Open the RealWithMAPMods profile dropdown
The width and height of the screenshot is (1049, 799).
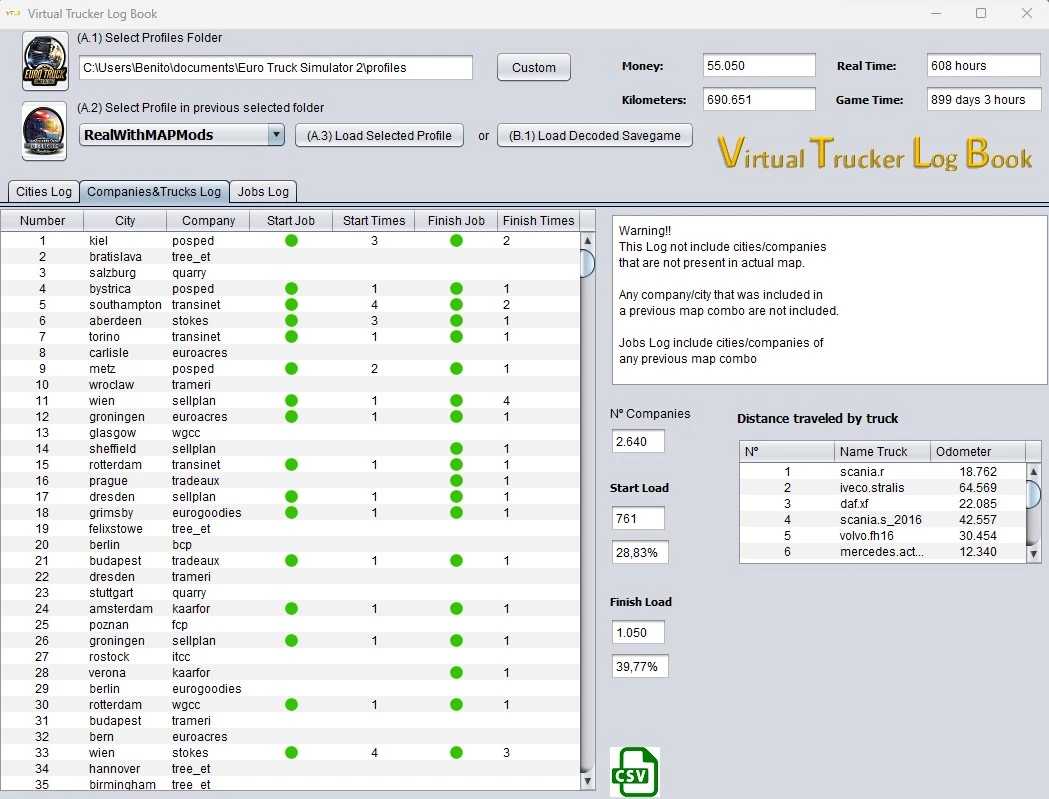pyautogui.click(x=276, y=135)
